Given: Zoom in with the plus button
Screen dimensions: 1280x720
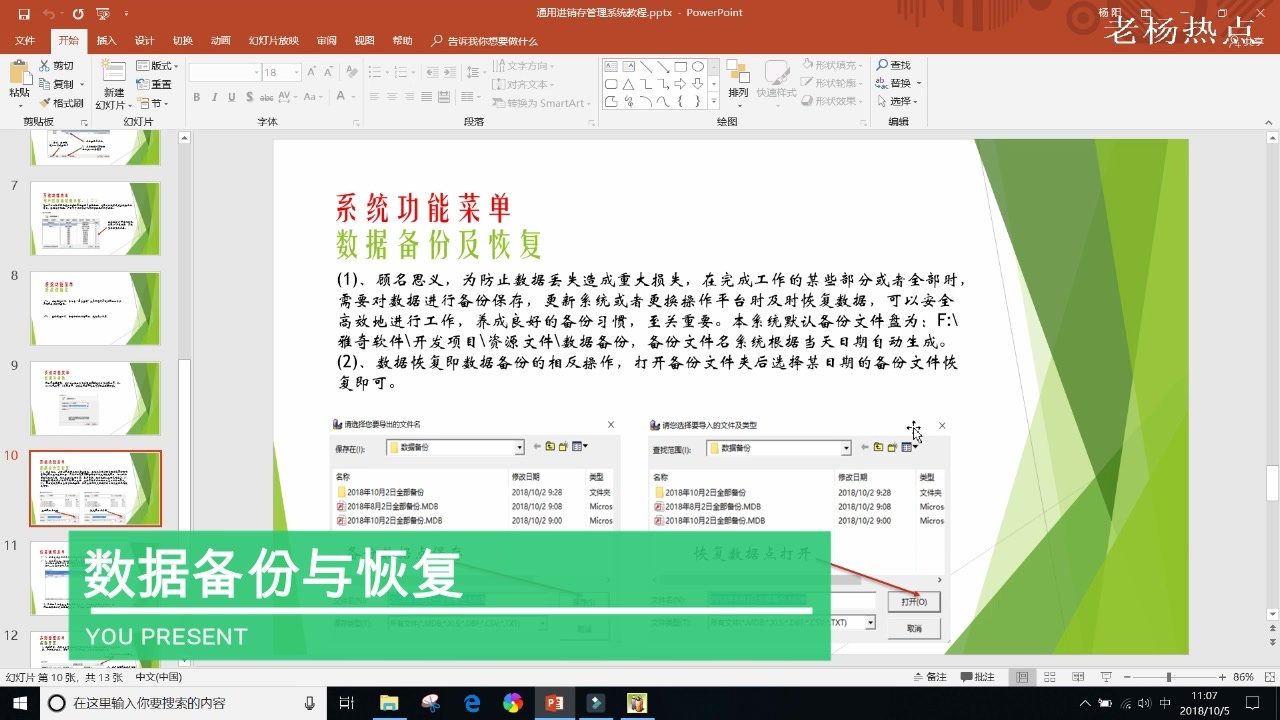Looking at the screenshot, I should pyautogui.click(x=1221, y=677).
